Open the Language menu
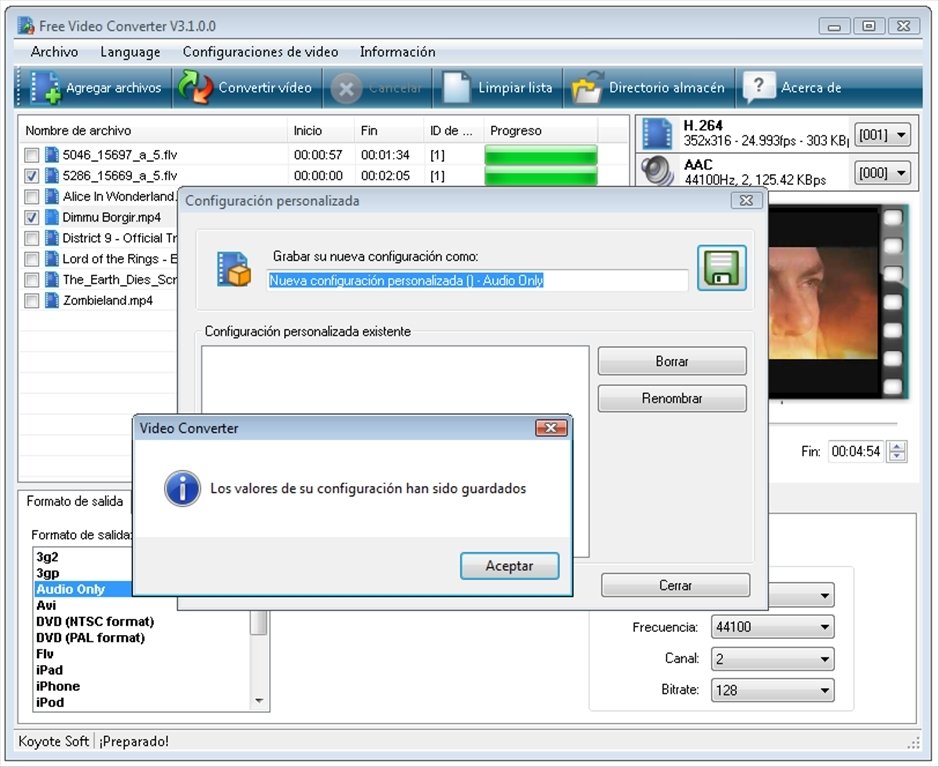 (130, 52)
